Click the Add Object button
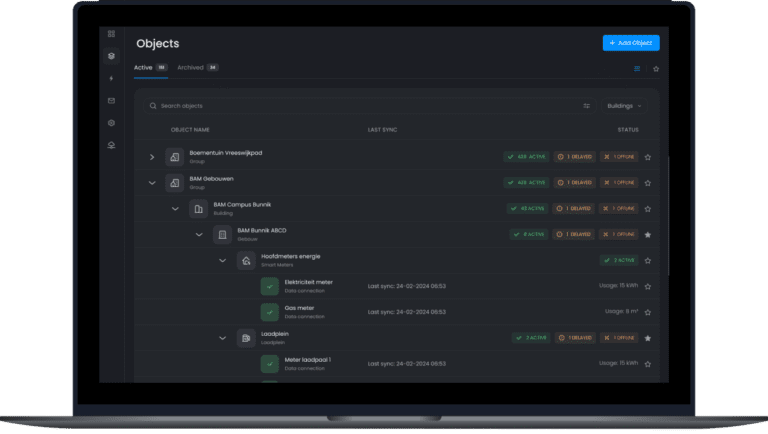Image resolution: width=768 pixels, height=434 pixels. (x=630, y=43)
